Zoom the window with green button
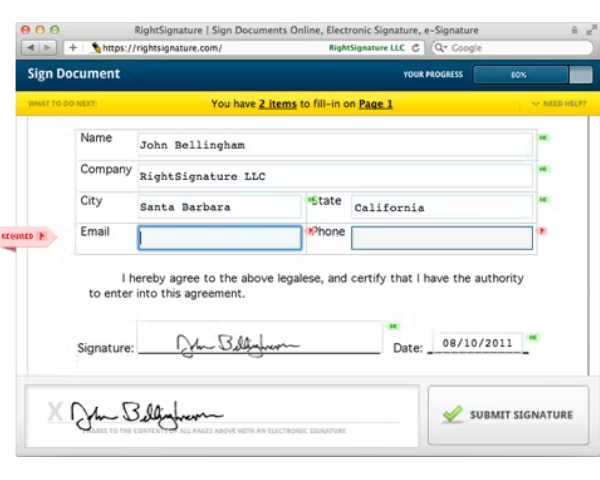Screen dimensions: 600x480 [x=55, y=30]
